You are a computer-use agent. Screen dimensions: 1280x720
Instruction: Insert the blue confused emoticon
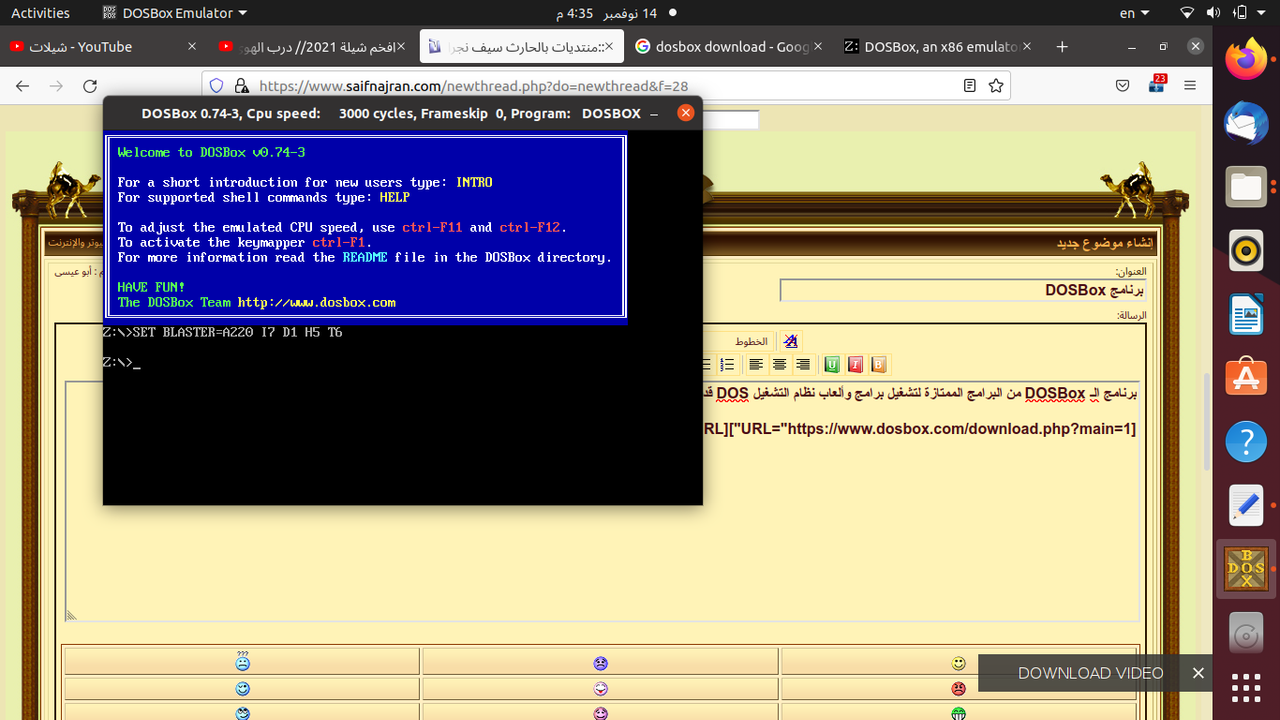242,662
